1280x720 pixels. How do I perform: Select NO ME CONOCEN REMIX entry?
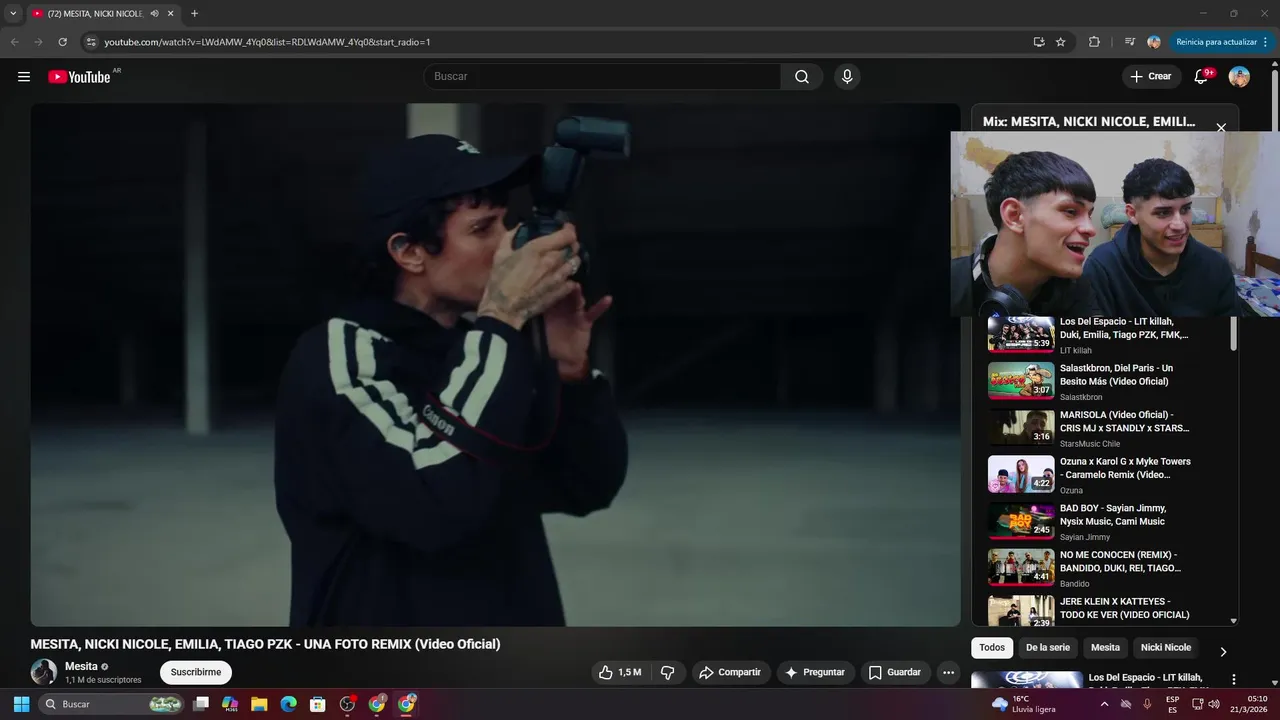[x=1090, y=568]
